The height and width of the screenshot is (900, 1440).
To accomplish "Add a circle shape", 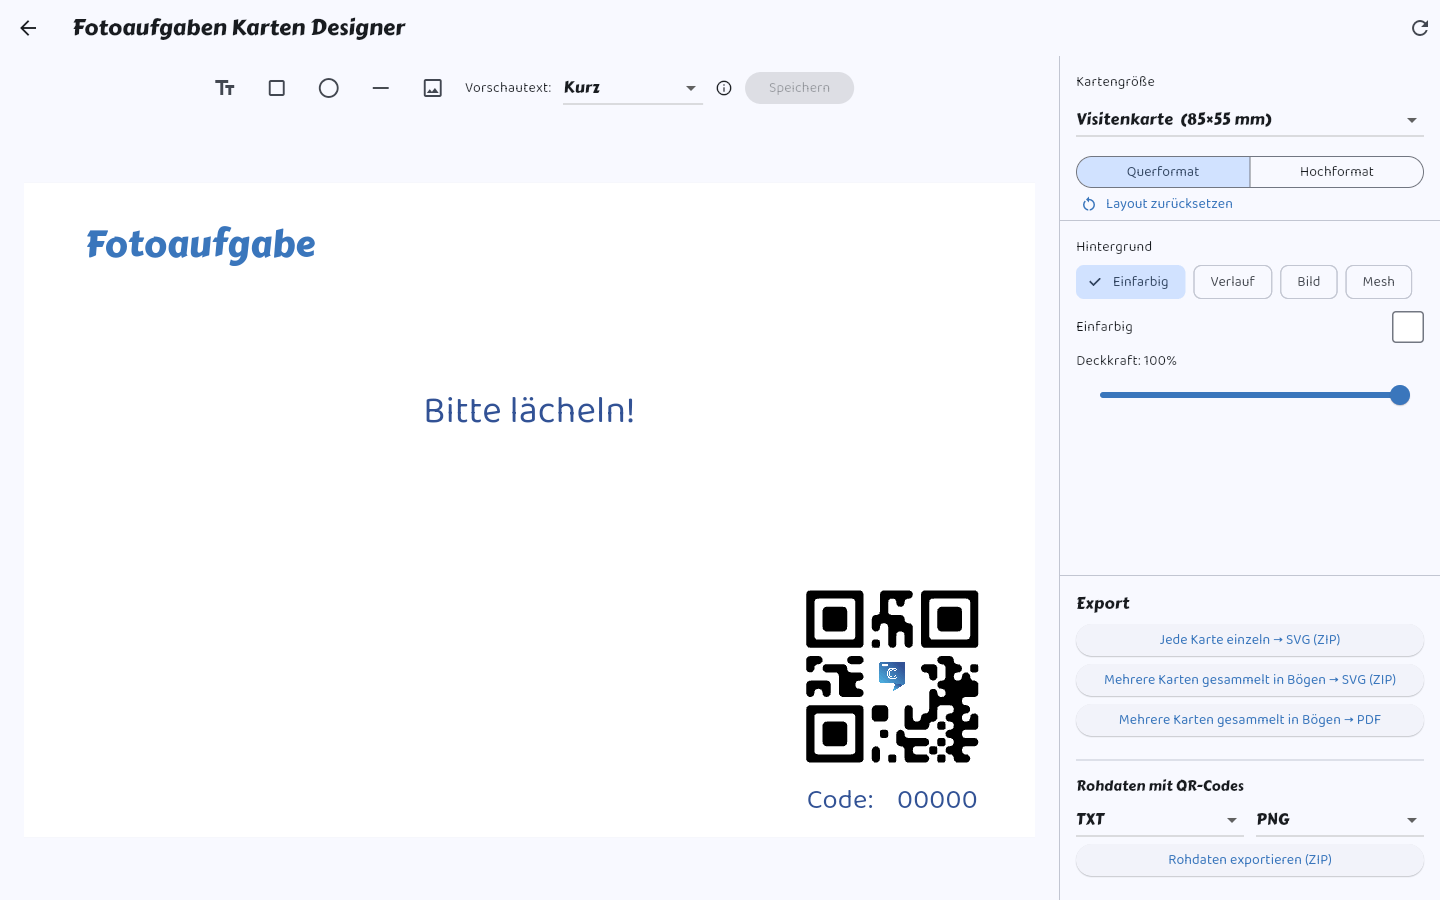I will [329, 88].
